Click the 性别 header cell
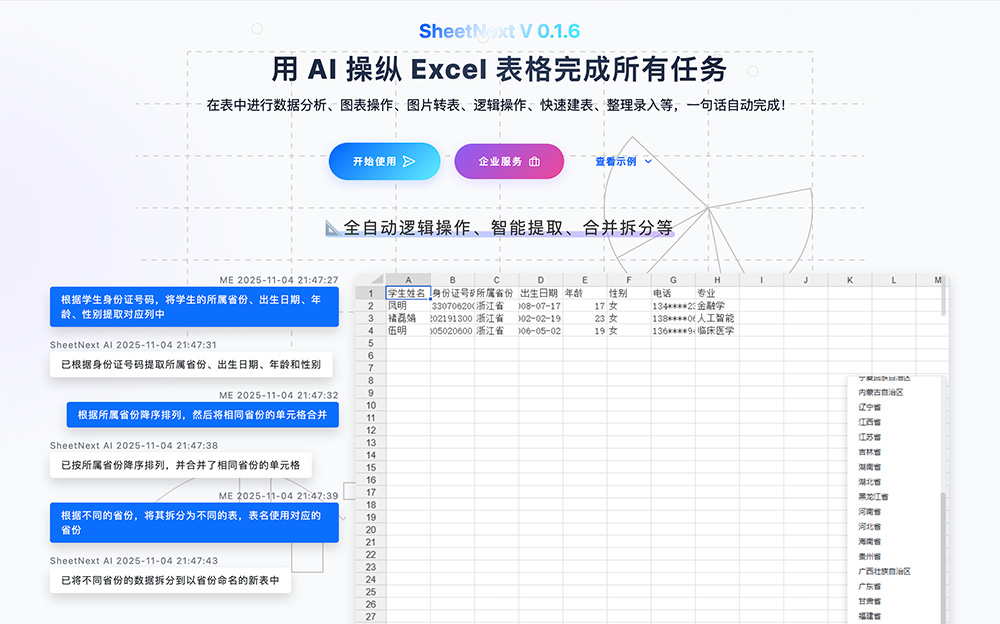 tap(628, 293)
